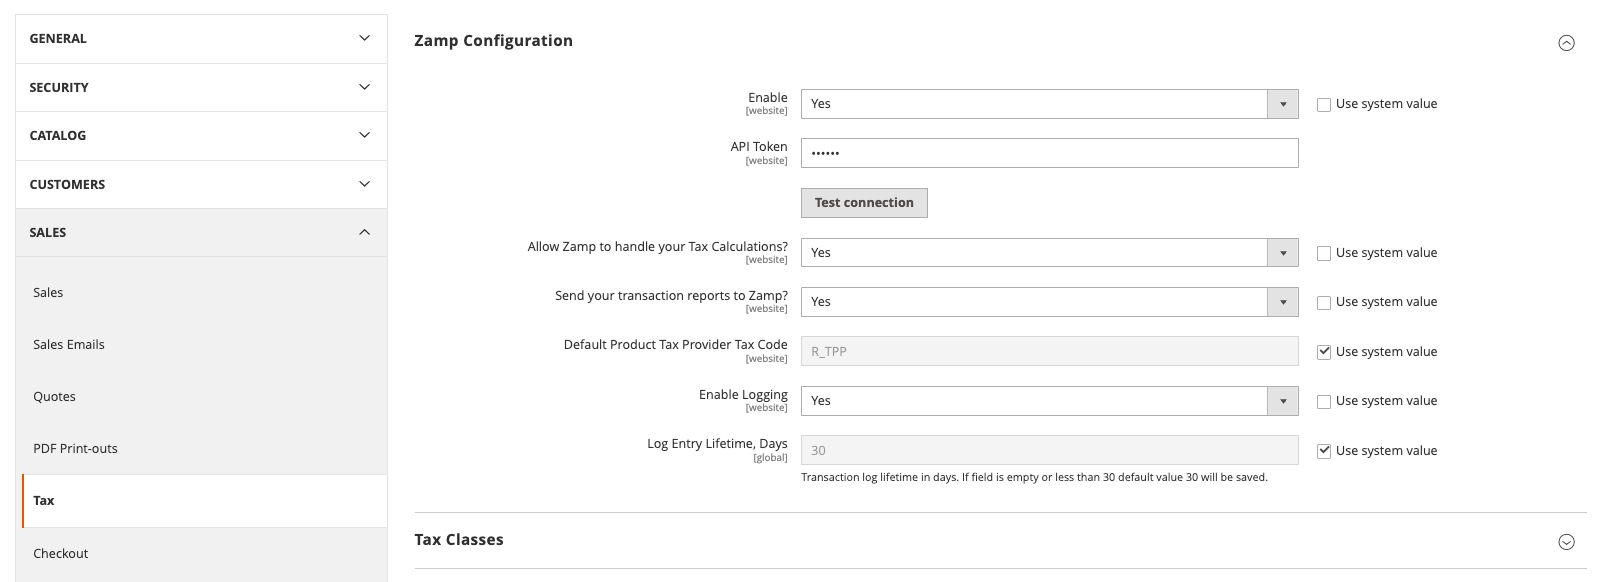Click the API Token label
Viewport: 1601px width, 582px height.
tap(759, 147)
